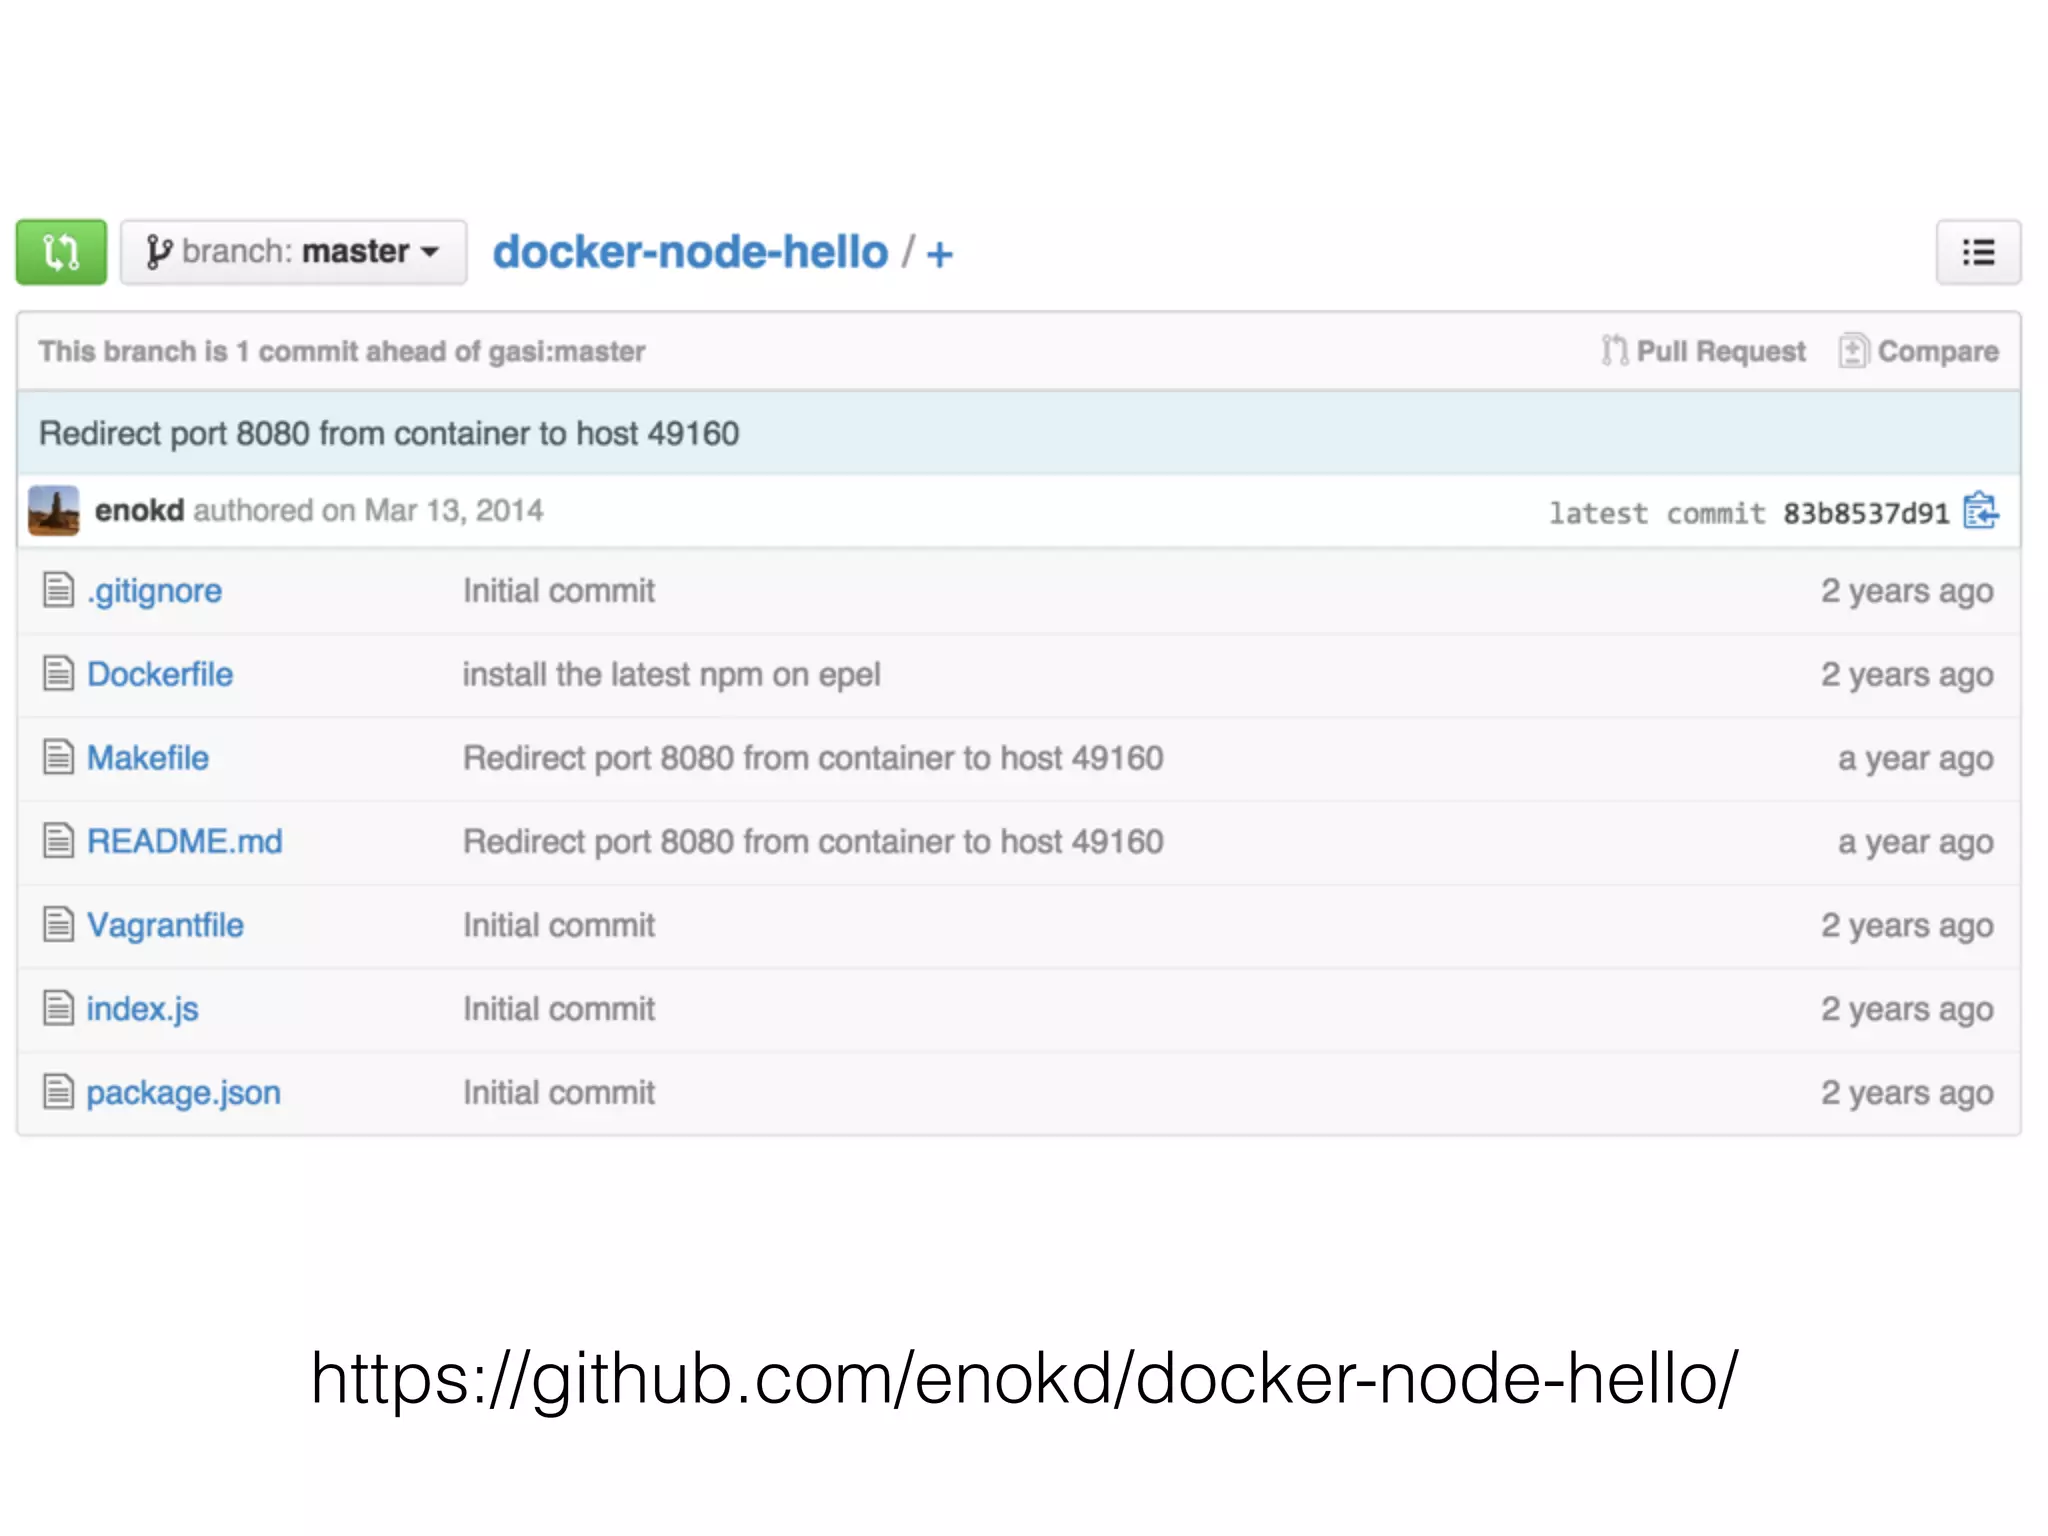The image size is (2048, 1536).
Task: Click the a year ago timestamp for Makefile
Action: [x=1916, y=759]
